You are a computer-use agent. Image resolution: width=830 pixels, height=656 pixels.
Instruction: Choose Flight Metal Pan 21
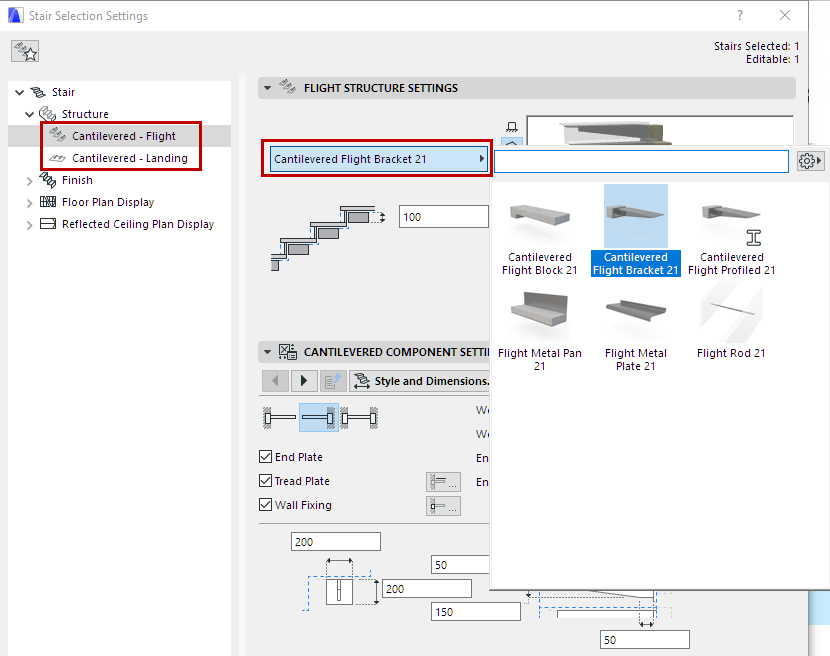pos(539,327)
